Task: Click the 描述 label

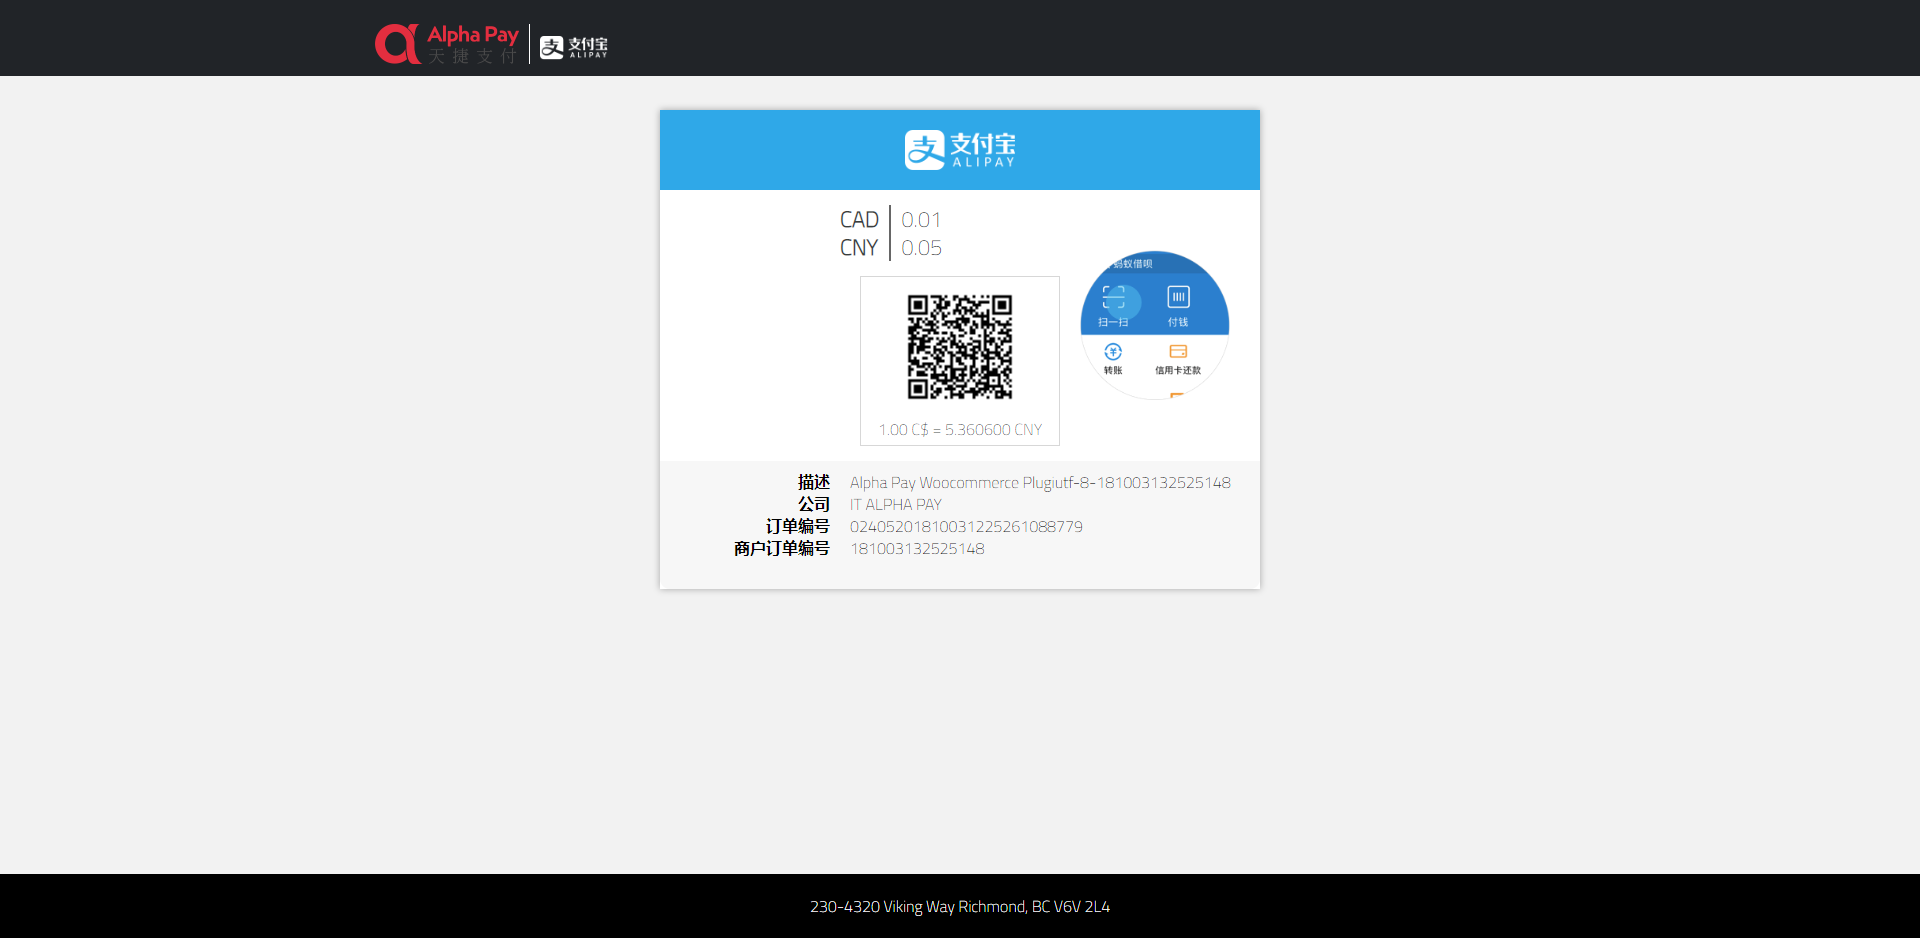Action: tap(814, 483)
